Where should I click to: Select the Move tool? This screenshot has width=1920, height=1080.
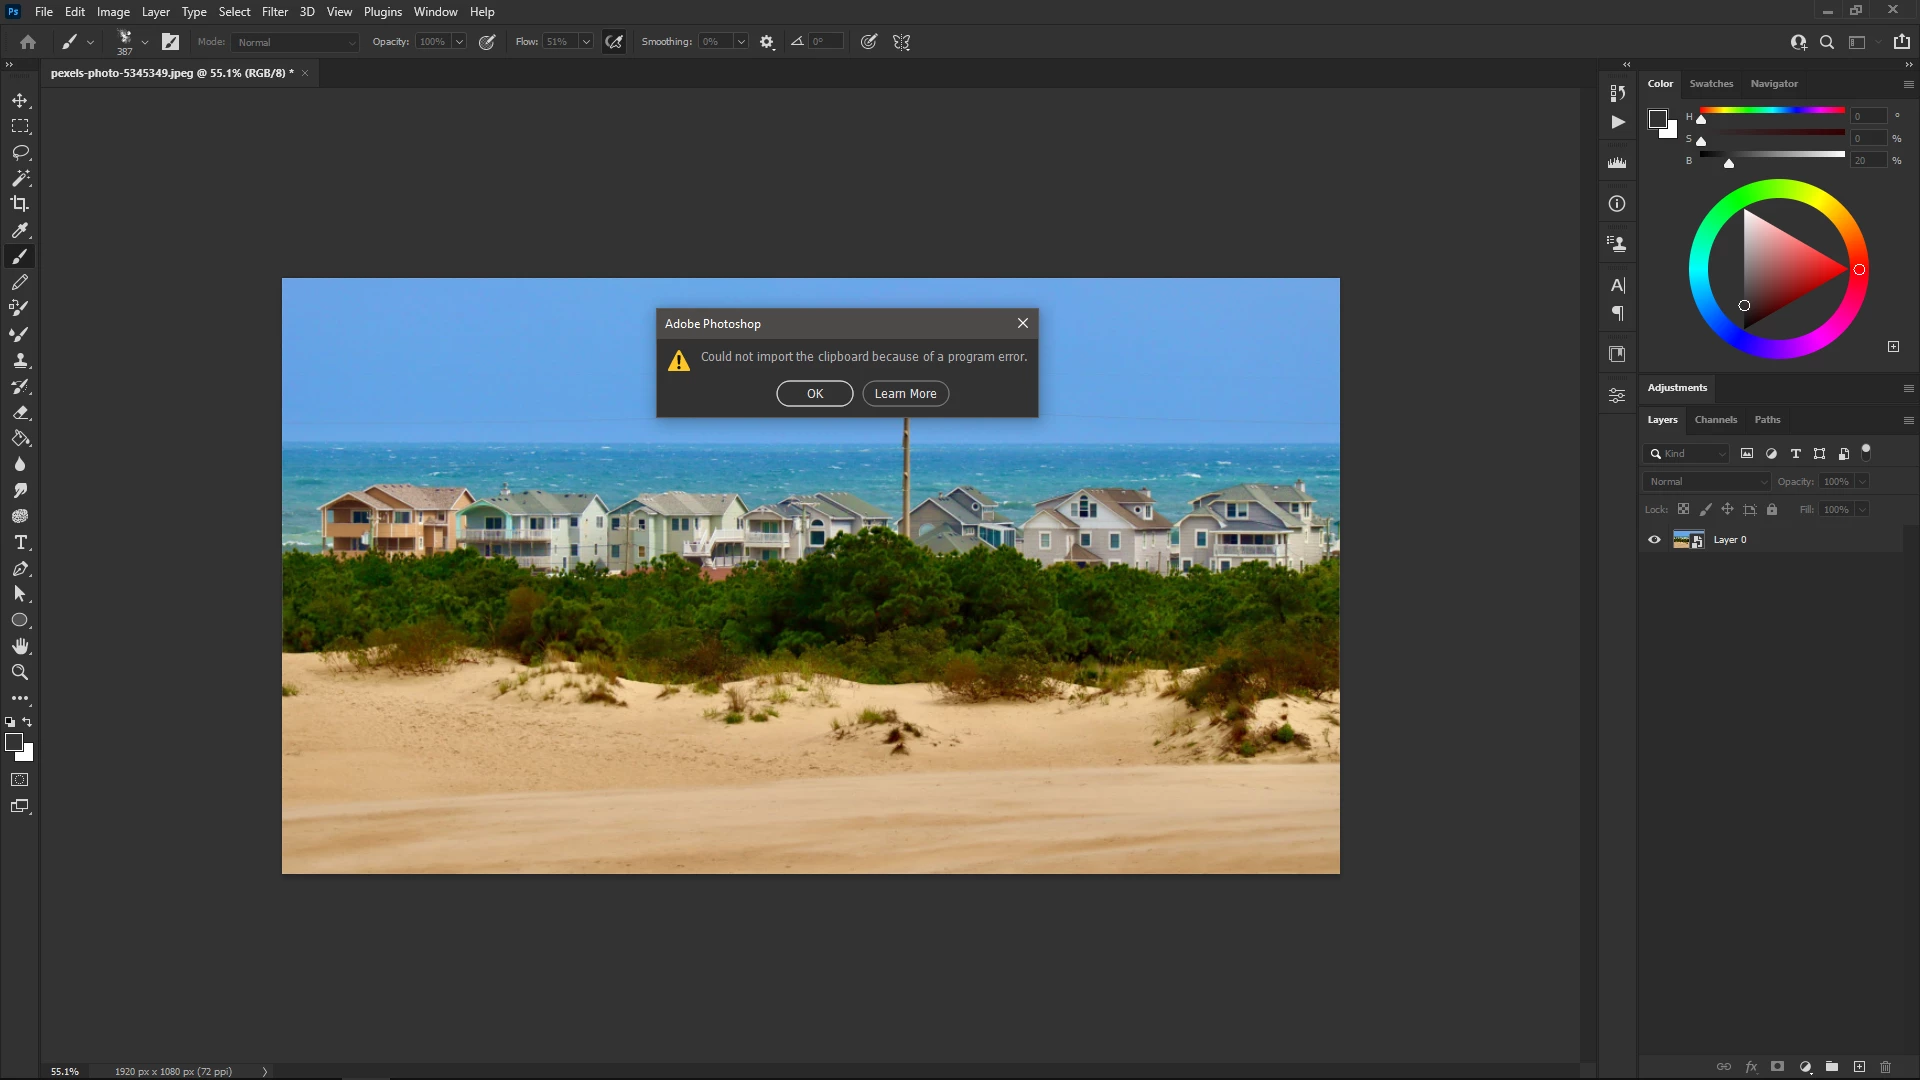[x=20, y=101]
